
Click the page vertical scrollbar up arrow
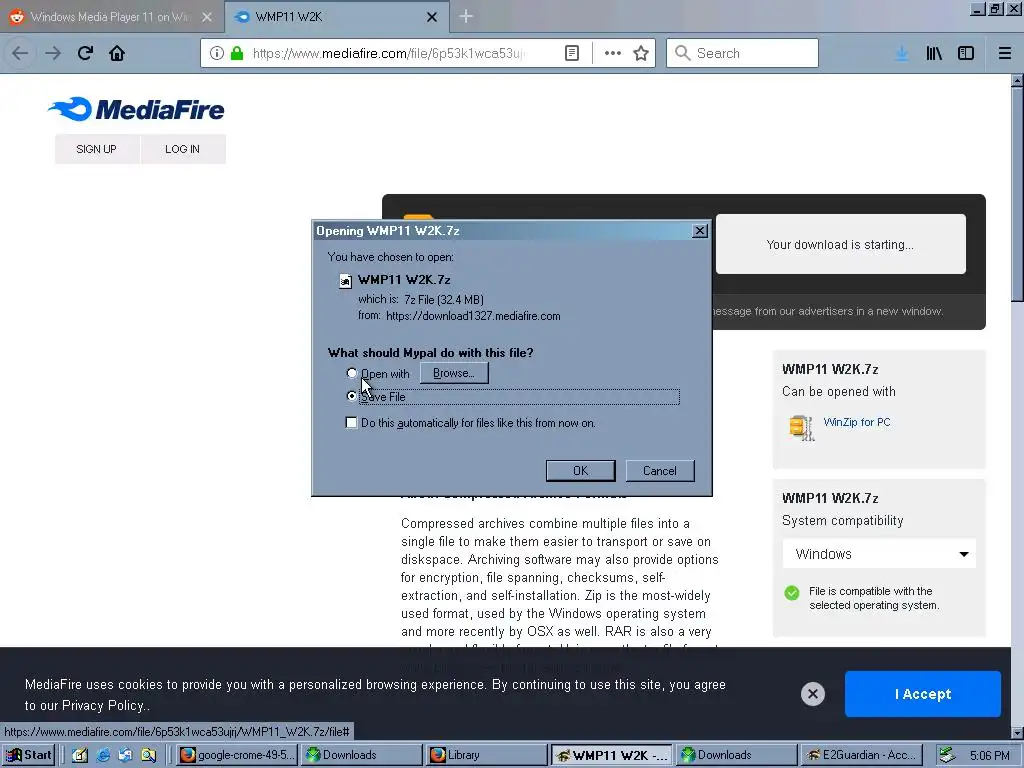1017,81
